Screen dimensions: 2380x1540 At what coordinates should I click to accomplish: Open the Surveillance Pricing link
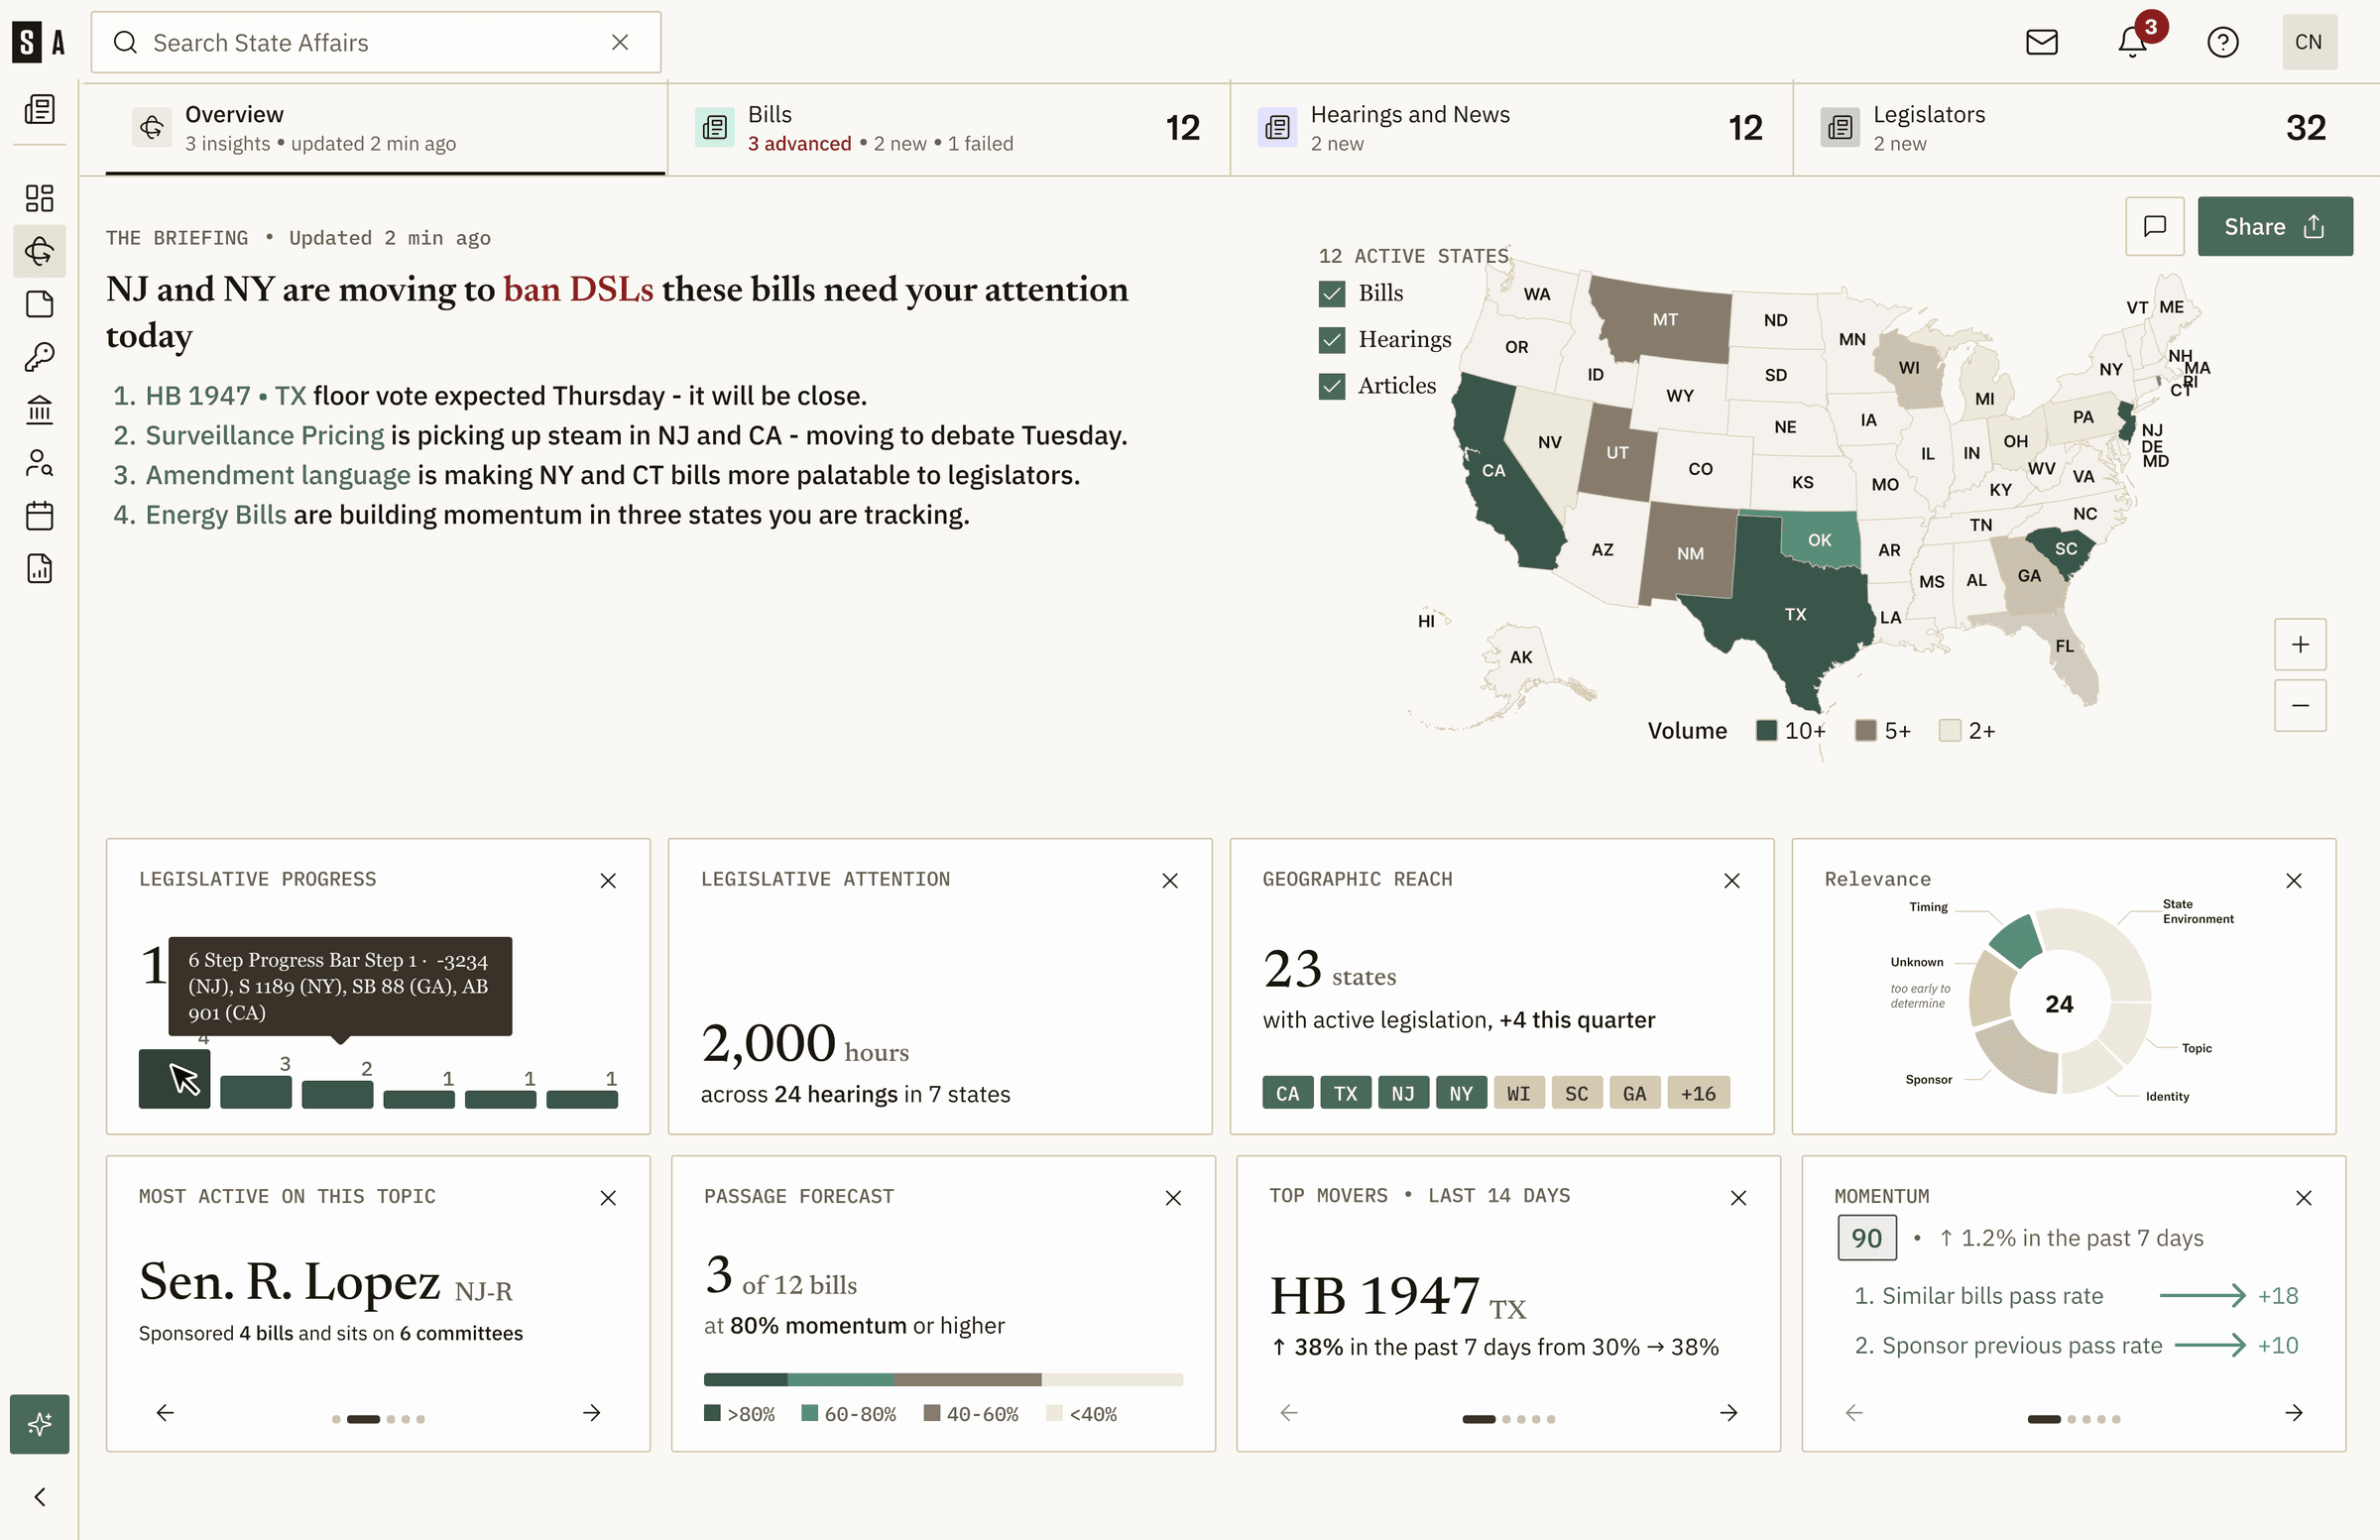(265, 436)
